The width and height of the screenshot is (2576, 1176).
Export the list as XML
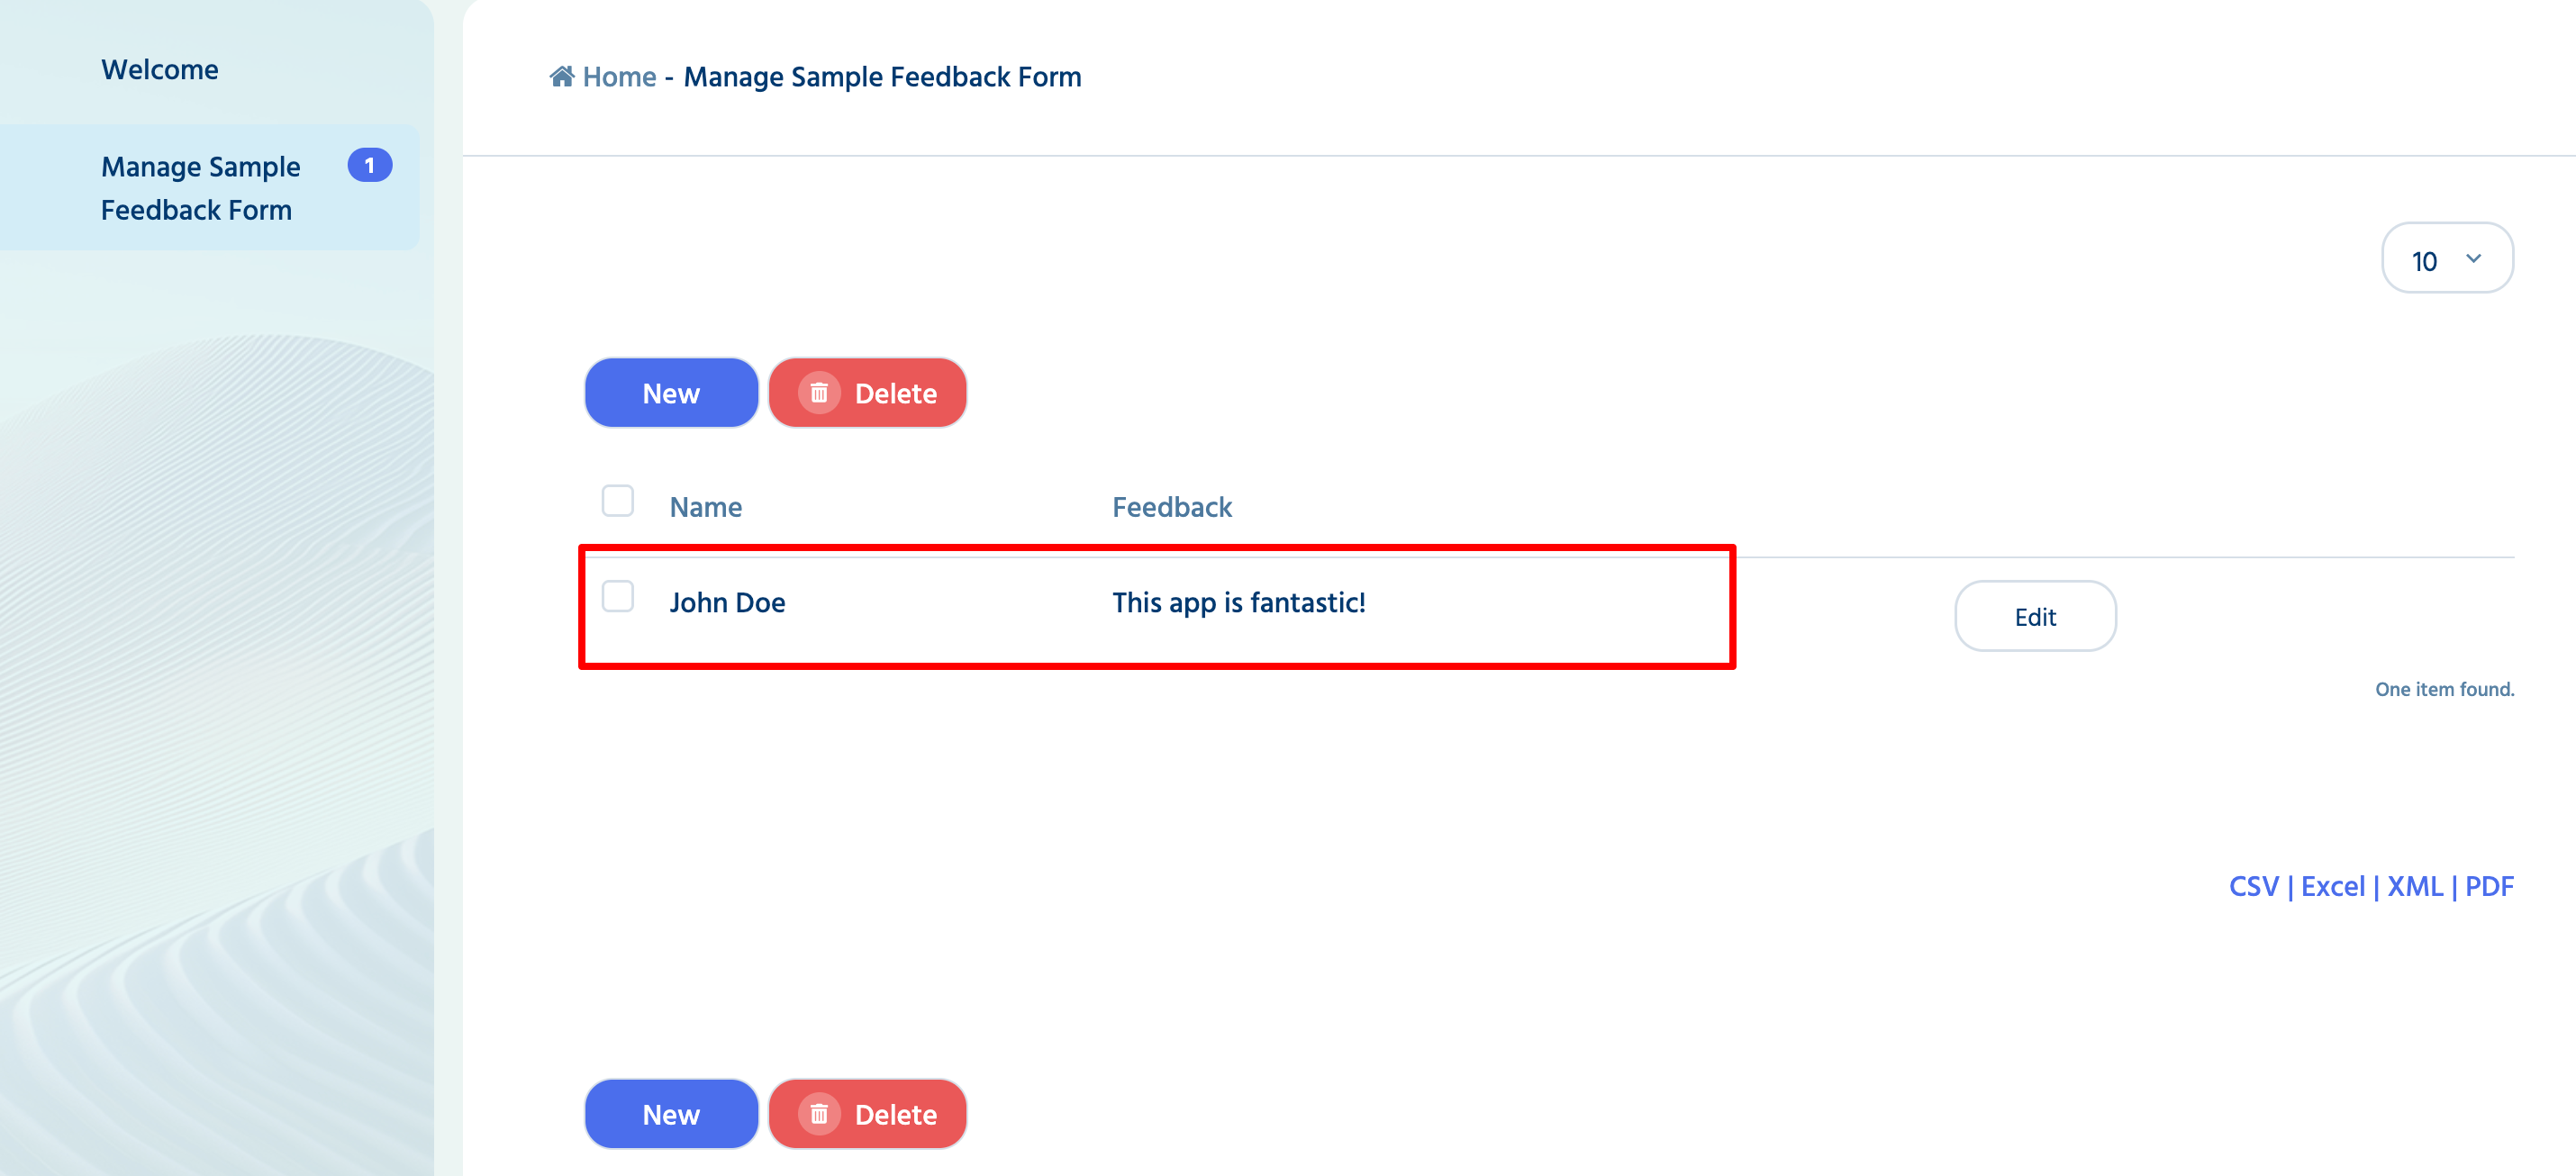[2415, 887]
